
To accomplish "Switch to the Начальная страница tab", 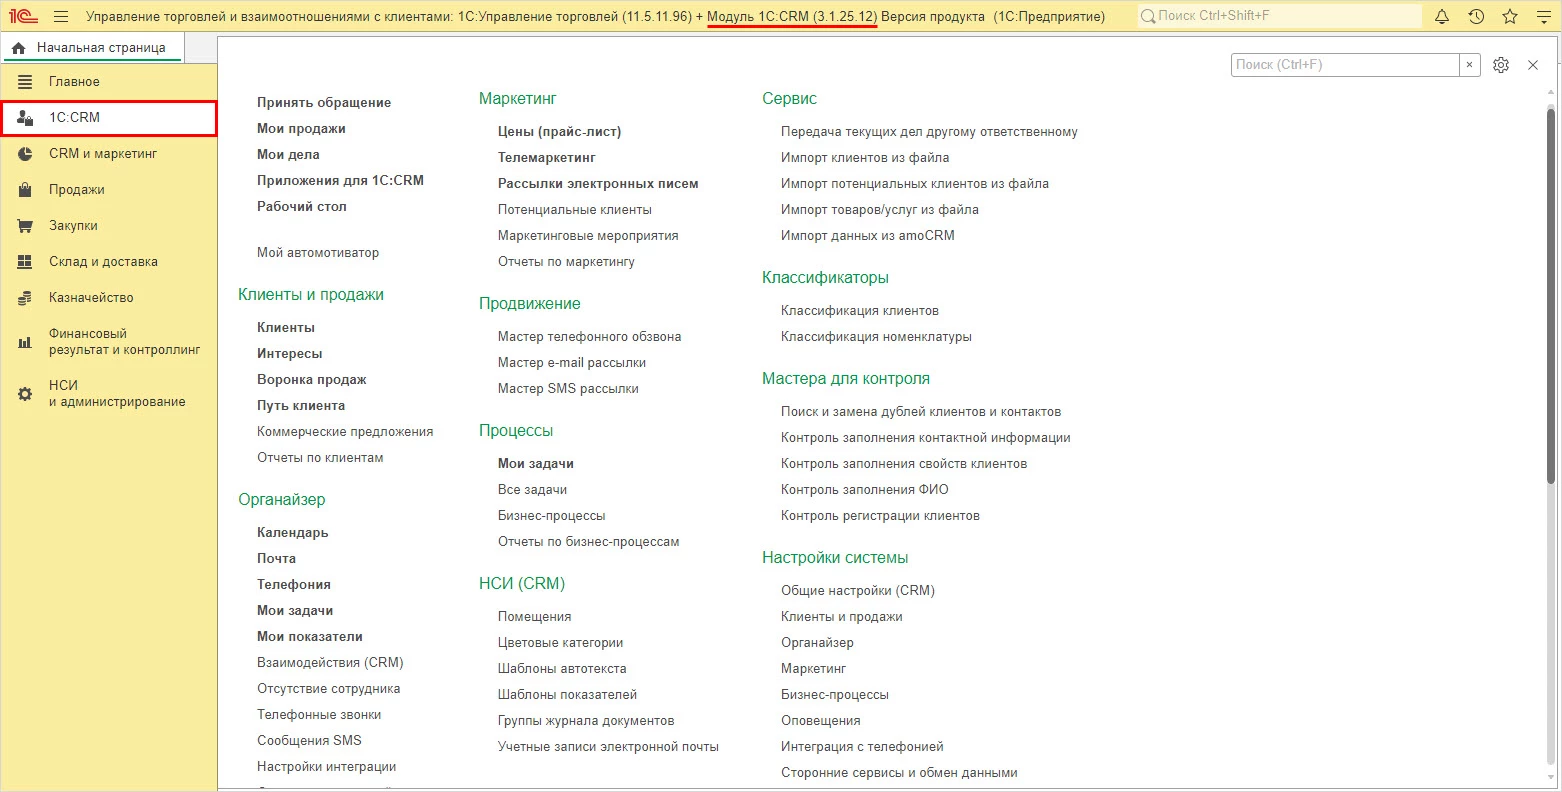I will [x=91, y=47].
